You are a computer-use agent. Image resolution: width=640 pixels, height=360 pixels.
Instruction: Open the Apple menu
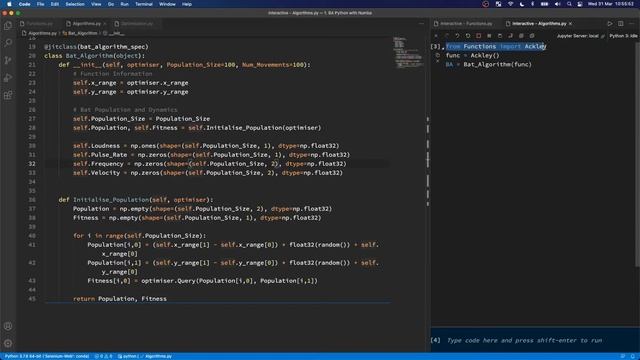pos(9,4)
